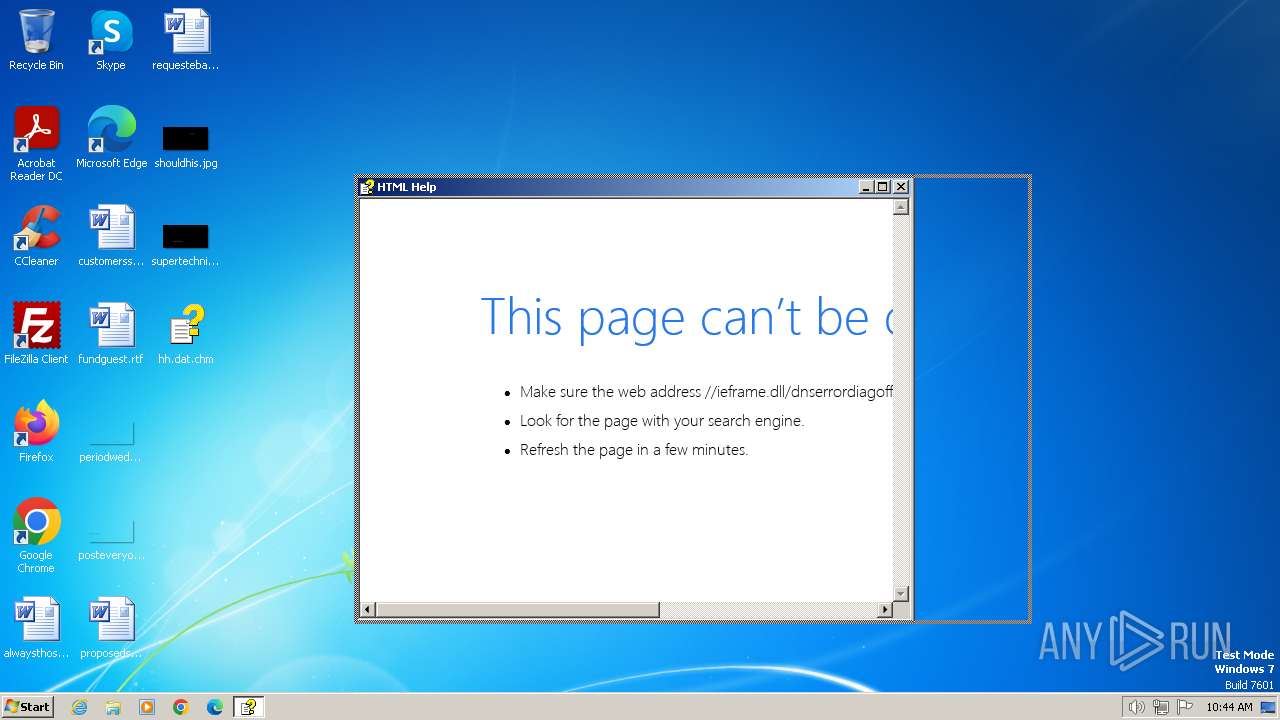Viewport: 1280px width, 720px height.
Task: Select the customerss Word document
Action: pos(111,236)
